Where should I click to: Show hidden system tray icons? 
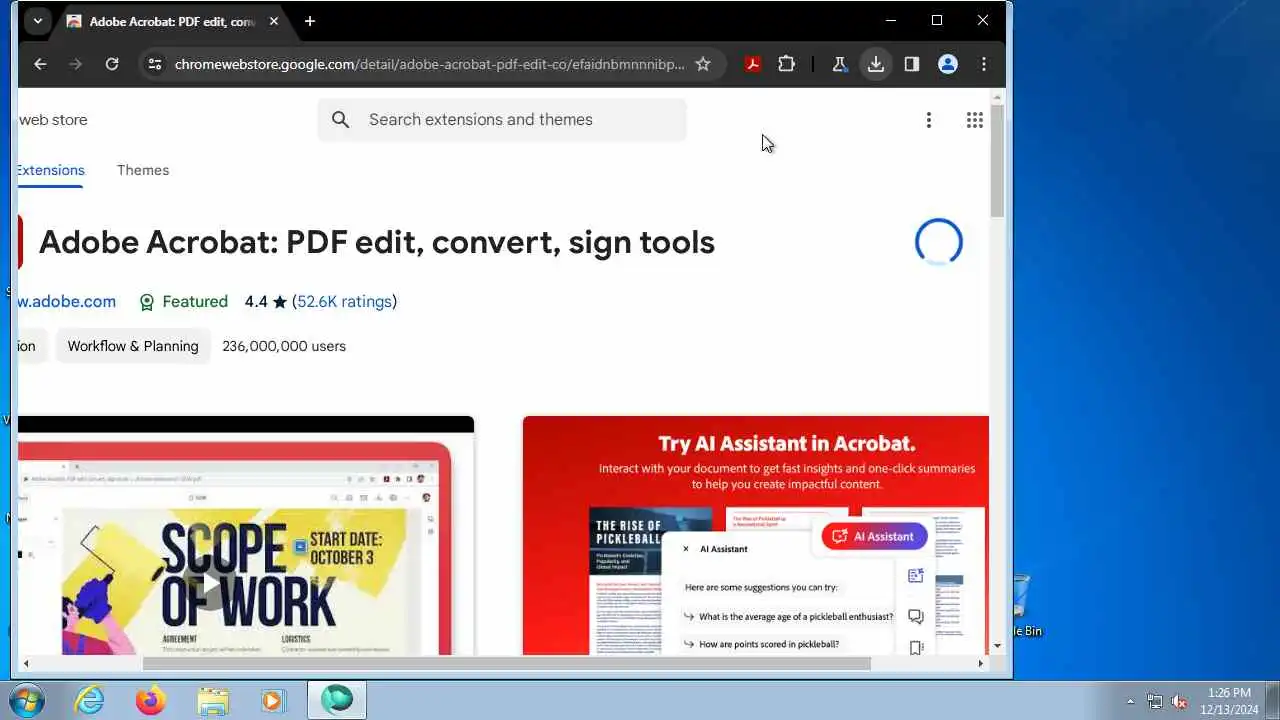(x=1131, y=701)
